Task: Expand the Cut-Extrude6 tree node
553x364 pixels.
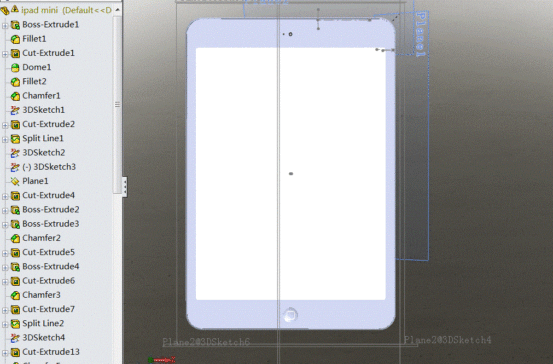Action: (5, 281)
